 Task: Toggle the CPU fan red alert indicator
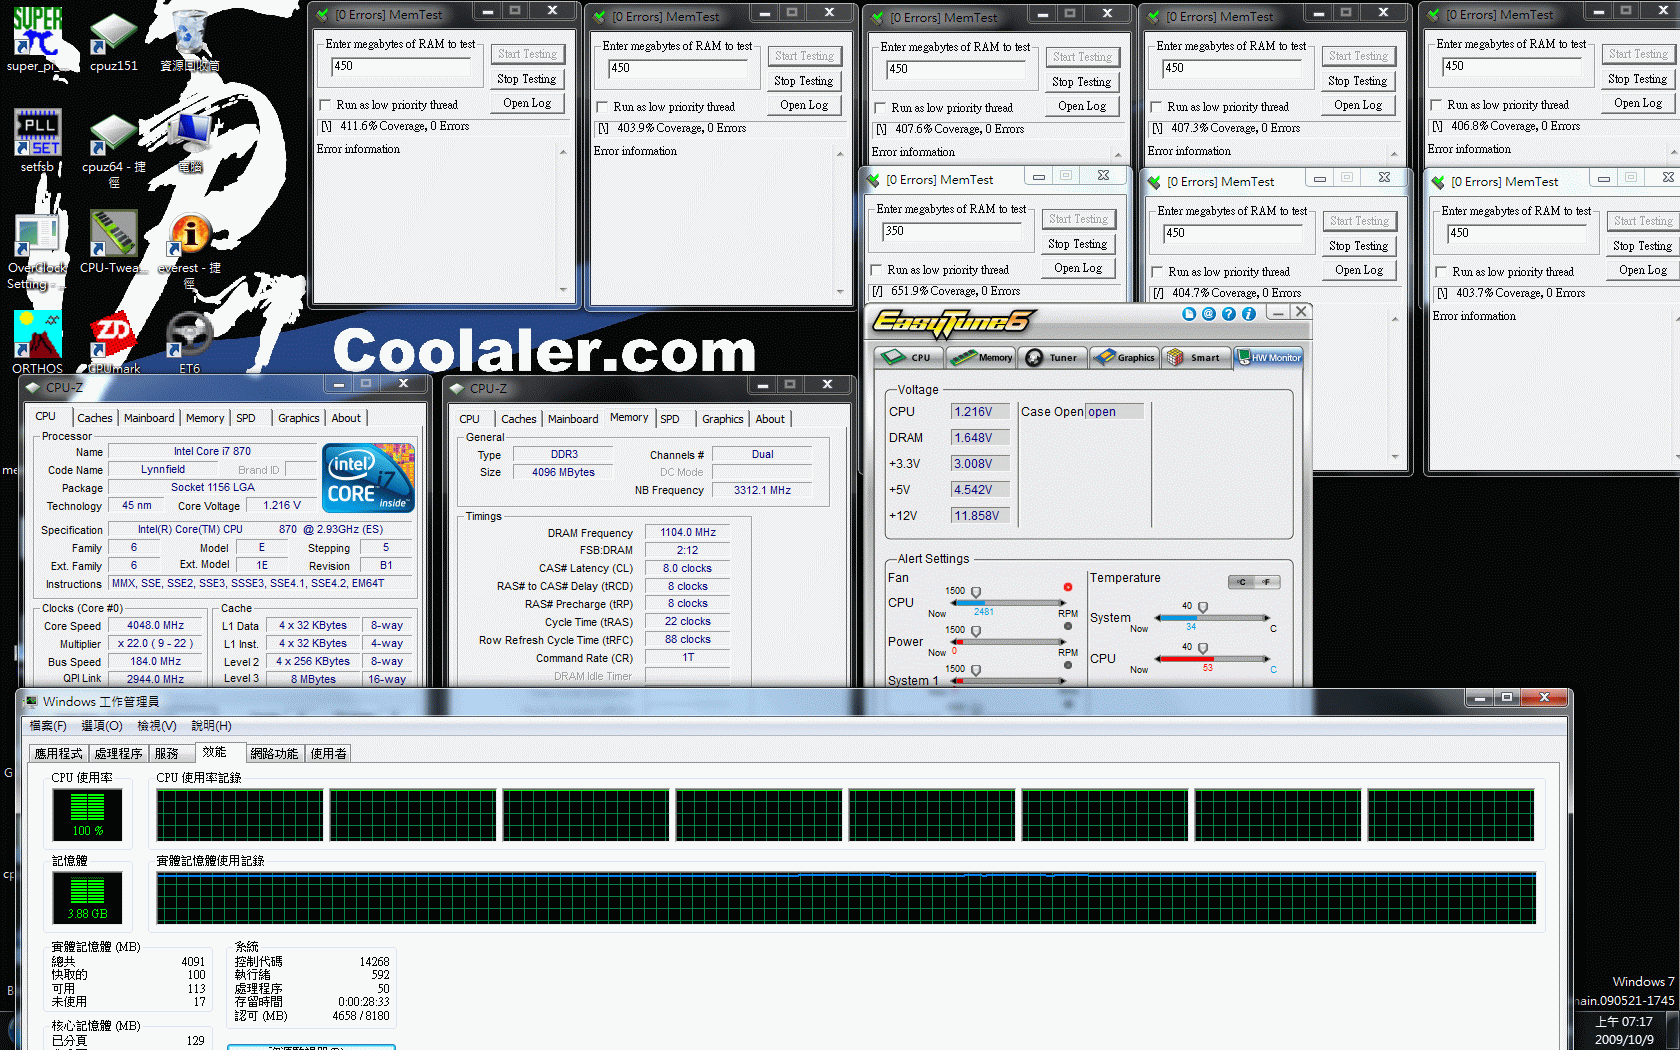(1068, 587)
